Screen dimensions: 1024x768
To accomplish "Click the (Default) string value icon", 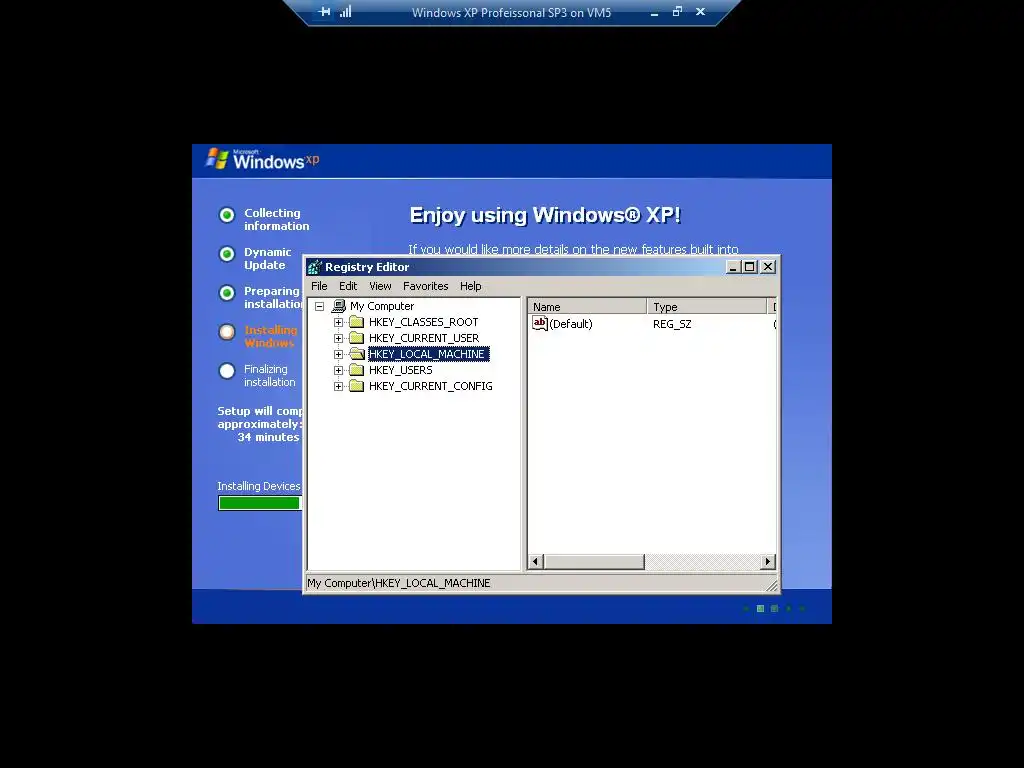I will click(539, 323).
